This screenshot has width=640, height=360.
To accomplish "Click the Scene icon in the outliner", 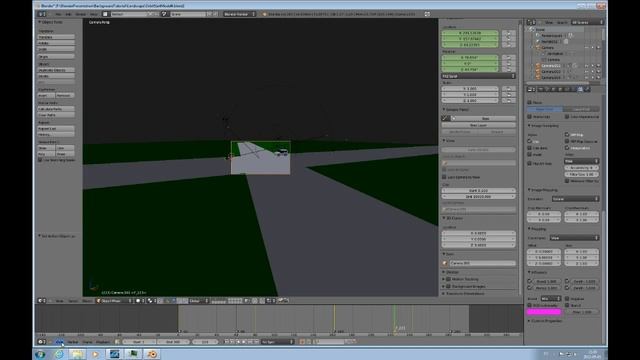I will click(x=532, y=29).
